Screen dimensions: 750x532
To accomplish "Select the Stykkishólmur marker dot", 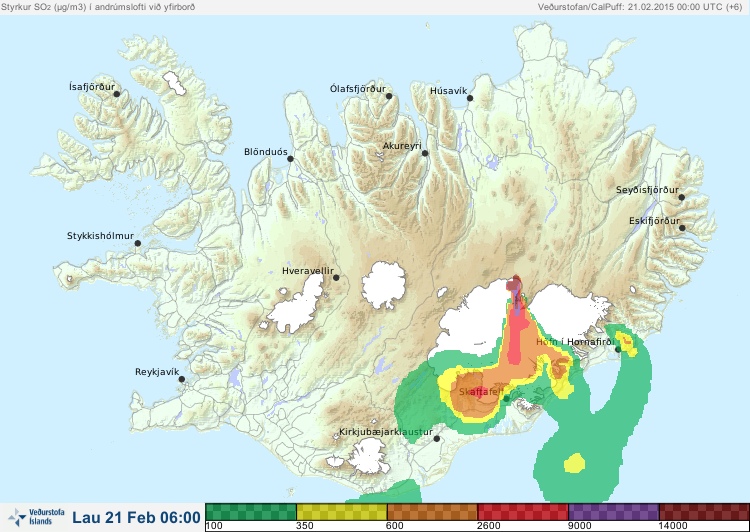I will (138, 244).
